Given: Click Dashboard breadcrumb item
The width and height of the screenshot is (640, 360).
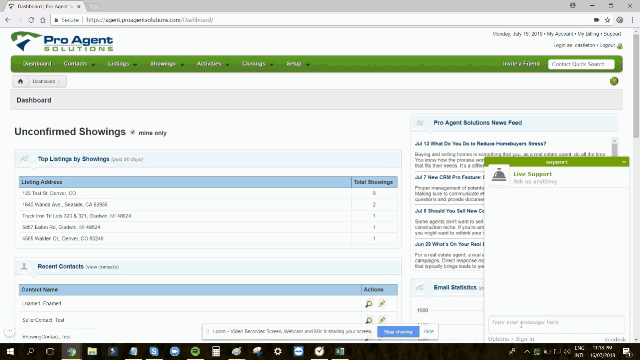Looking at the screenshot, I should point(44,81).
